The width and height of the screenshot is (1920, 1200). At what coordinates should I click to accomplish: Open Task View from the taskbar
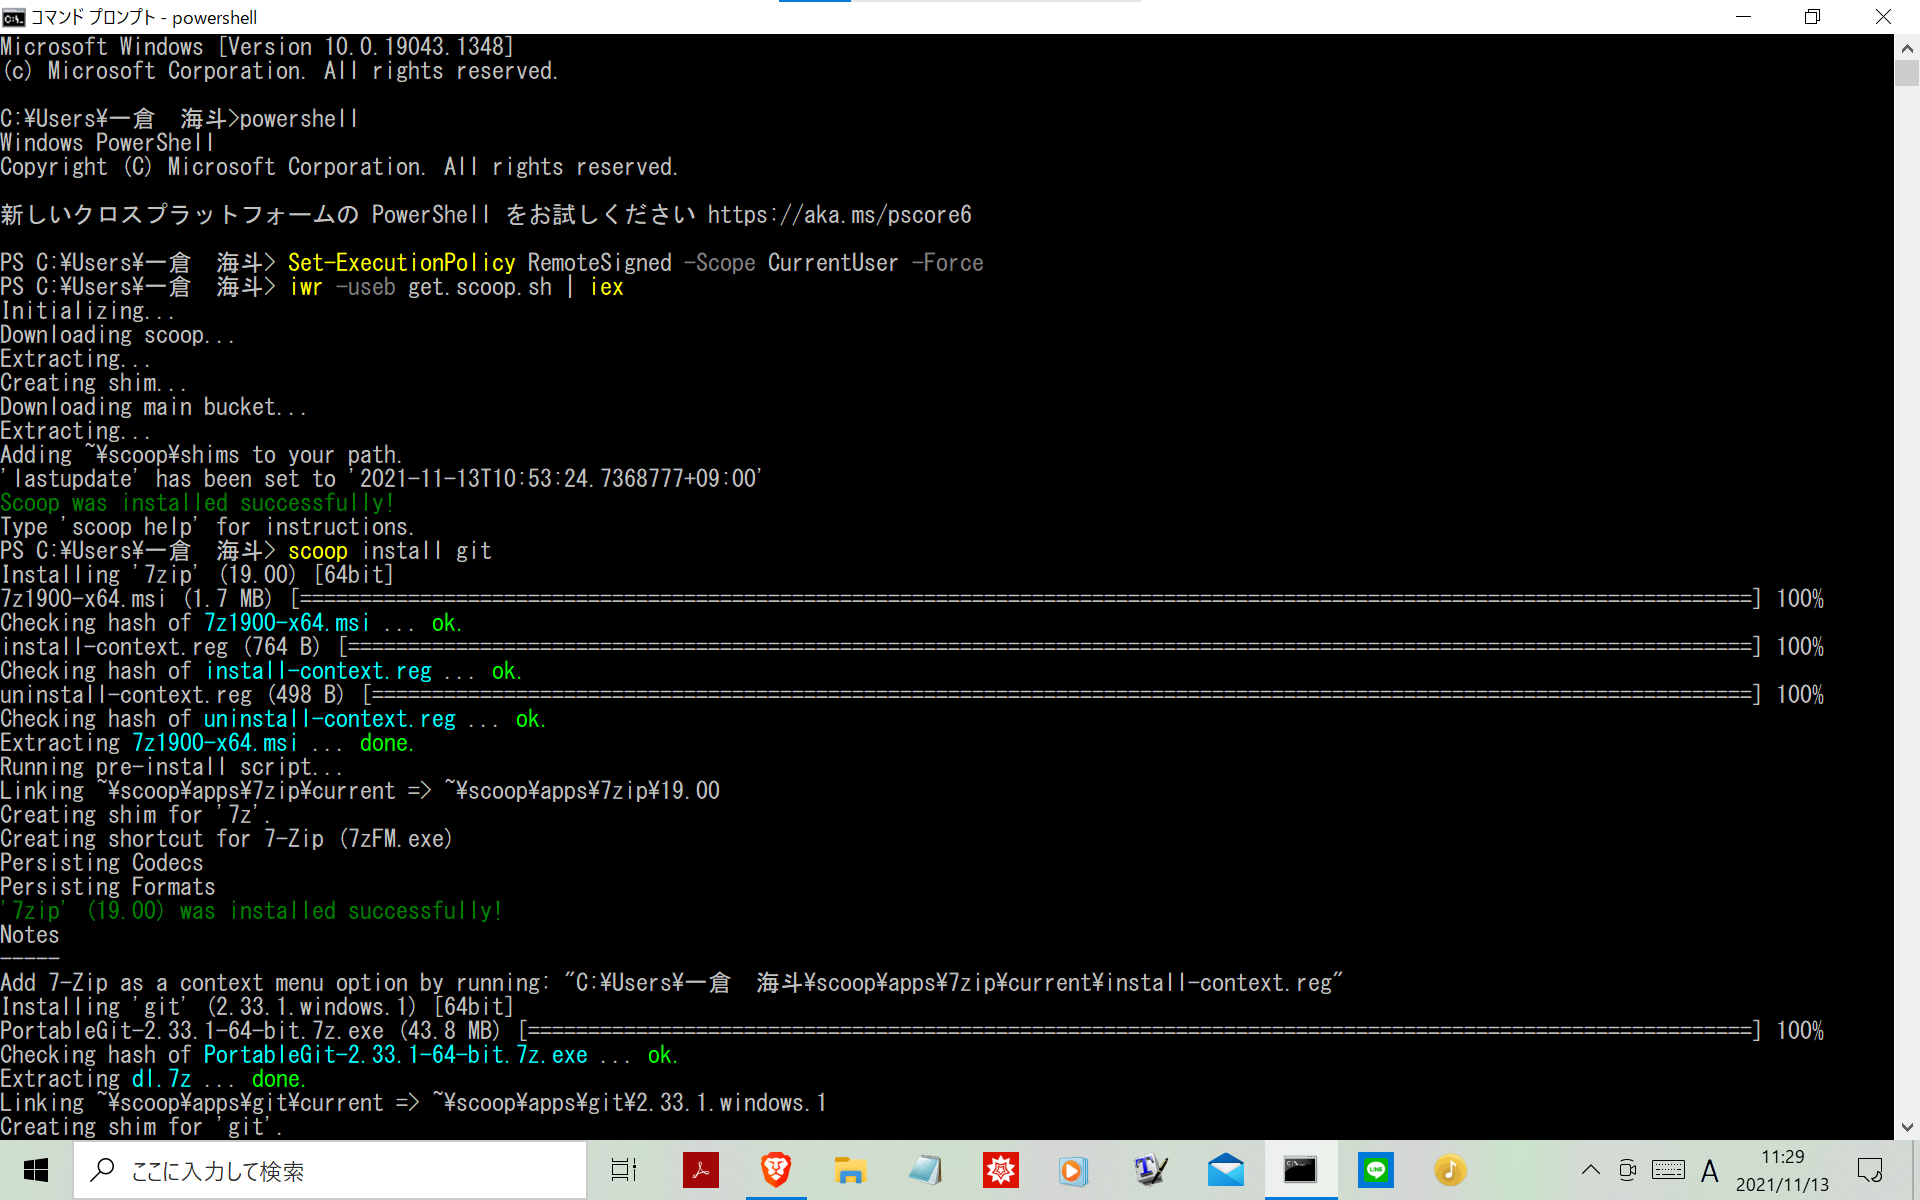(x=624, y=1170)
